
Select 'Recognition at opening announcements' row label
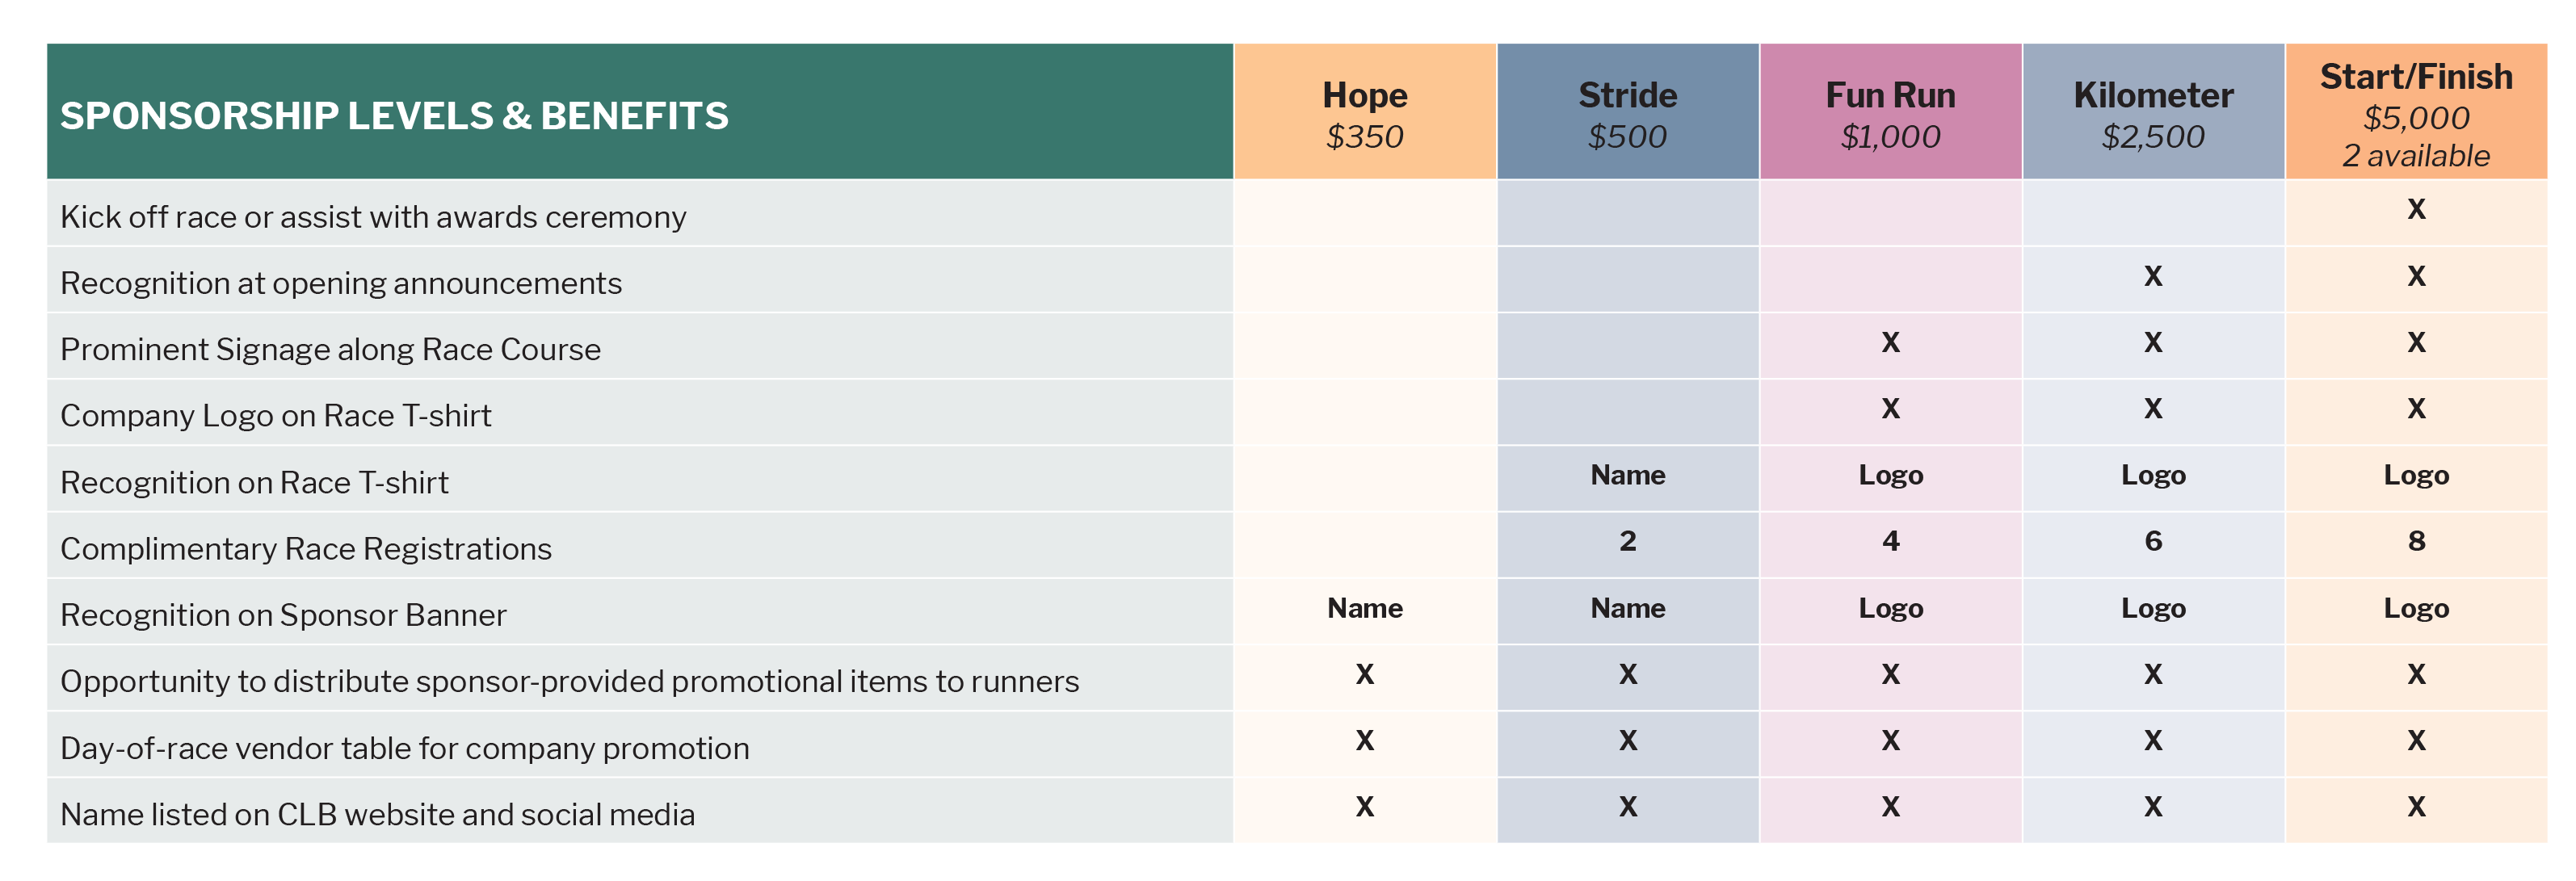[x=341, y=283]
